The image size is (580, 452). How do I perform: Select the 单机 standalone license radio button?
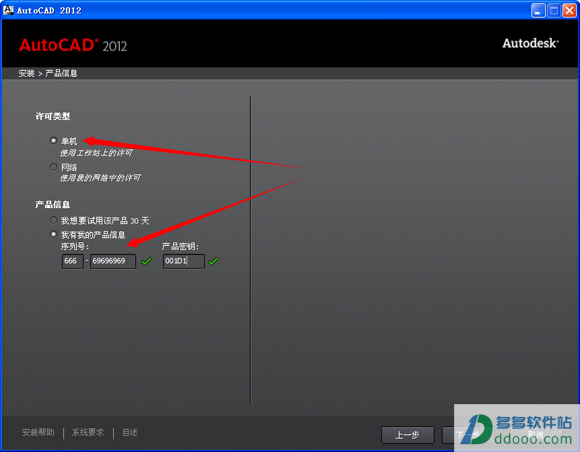coord(54,141)
